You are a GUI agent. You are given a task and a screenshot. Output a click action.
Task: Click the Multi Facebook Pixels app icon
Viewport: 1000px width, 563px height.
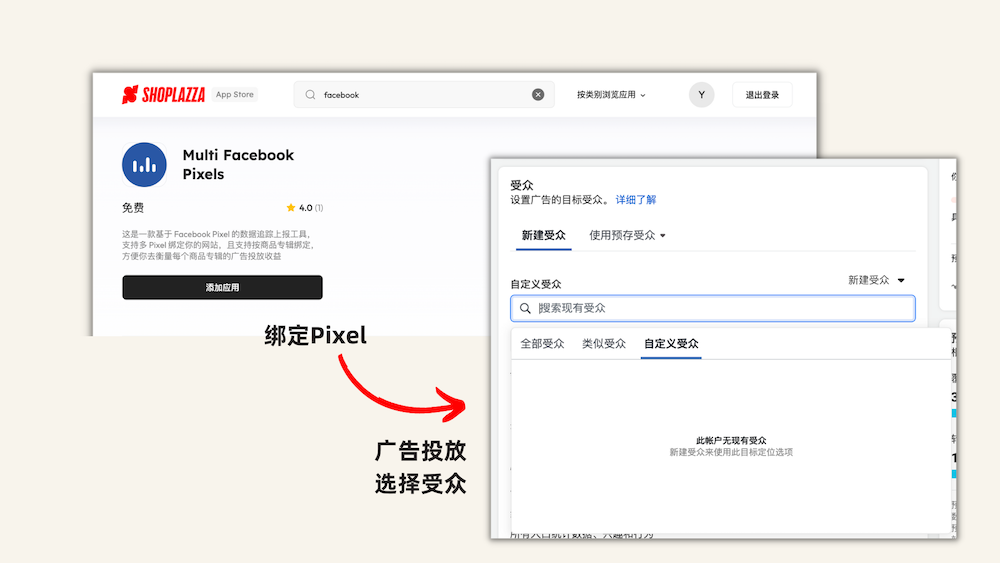click(x=144, y=165)
